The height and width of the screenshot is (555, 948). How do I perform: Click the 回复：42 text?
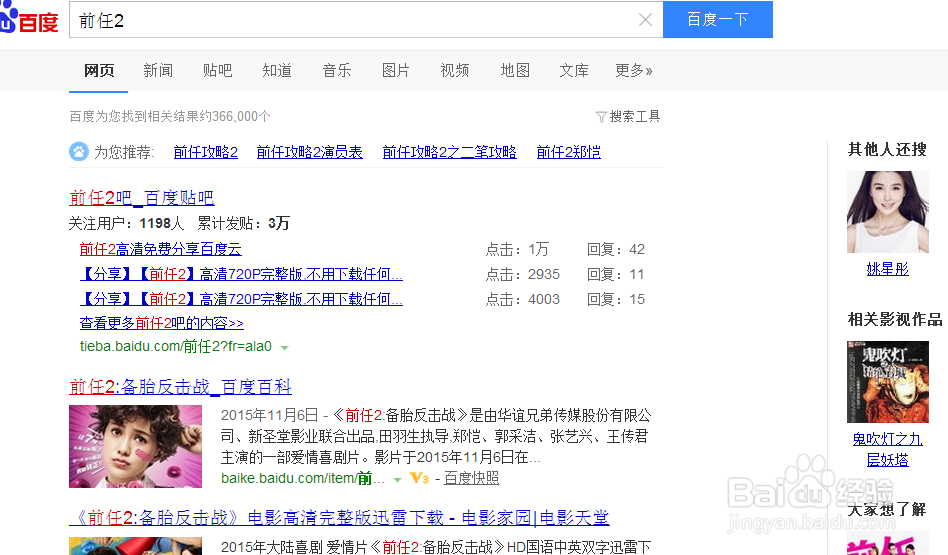(615, 249)
